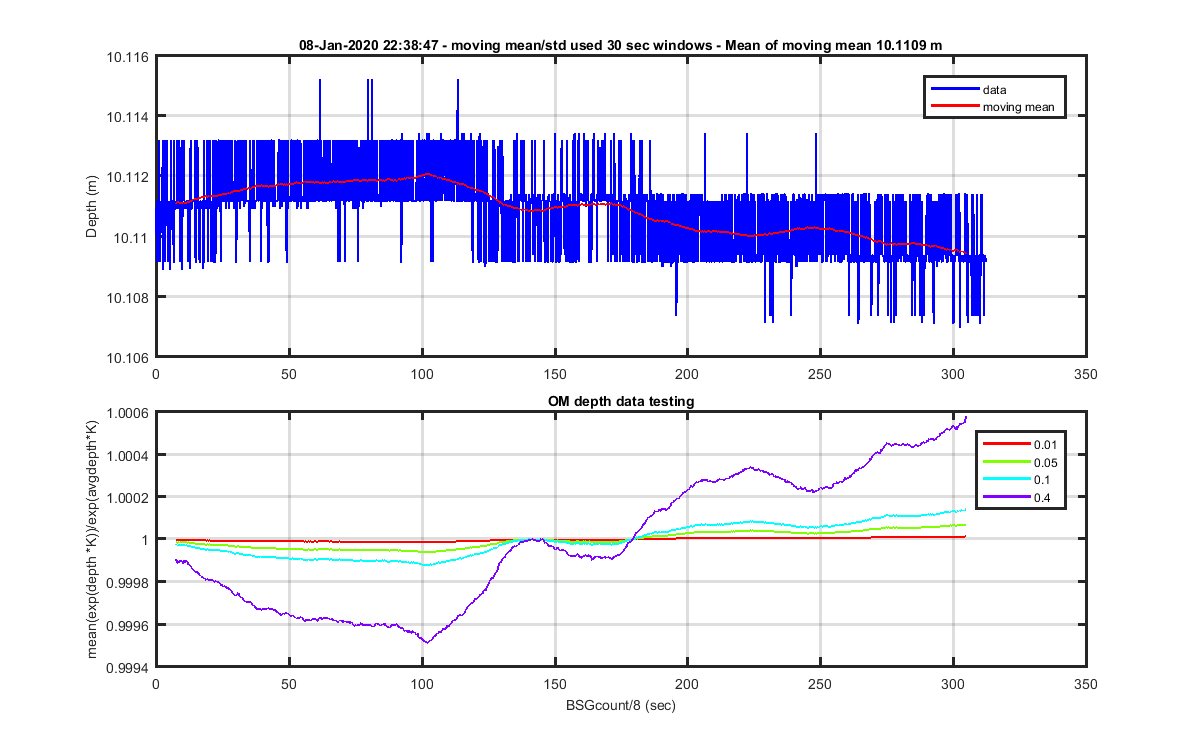1200x750 pixels.
Task: Click the 150 tick under the top plot
Action: tap(554, 375)
